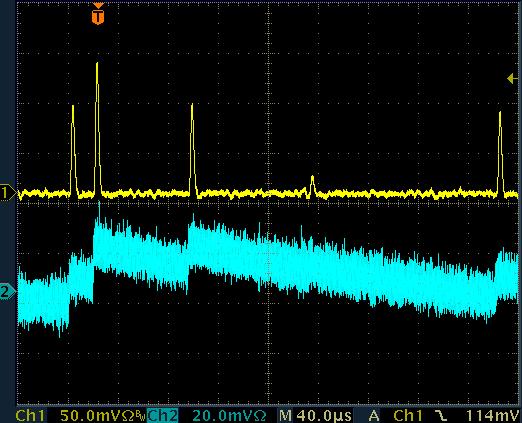Click the falling edge trigger slope icon
Image resolution: width=522 pixels, height=423 pixels.
pos(442,415)
